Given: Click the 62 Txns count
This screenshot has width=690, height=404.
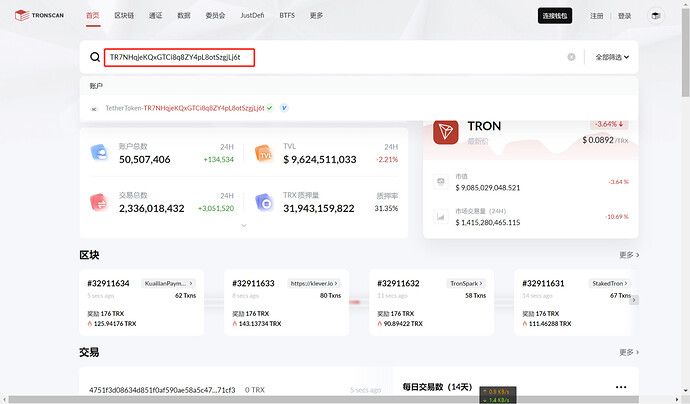Looking at the screenshot, I should [x=185, y=295].
